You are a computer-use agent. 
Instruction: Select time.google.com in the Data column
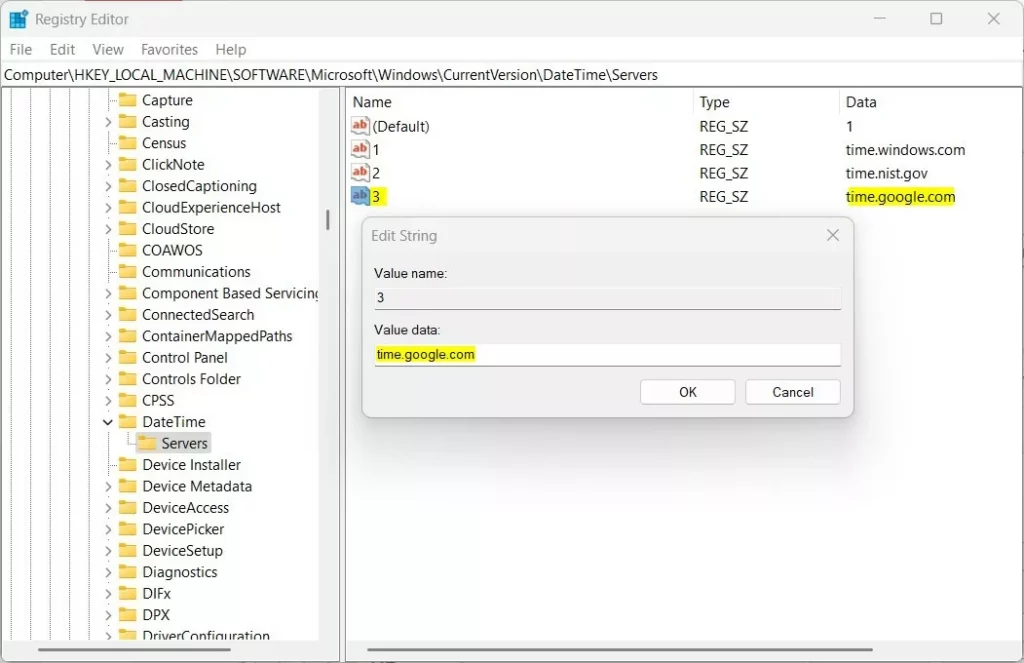coord(900,197)
